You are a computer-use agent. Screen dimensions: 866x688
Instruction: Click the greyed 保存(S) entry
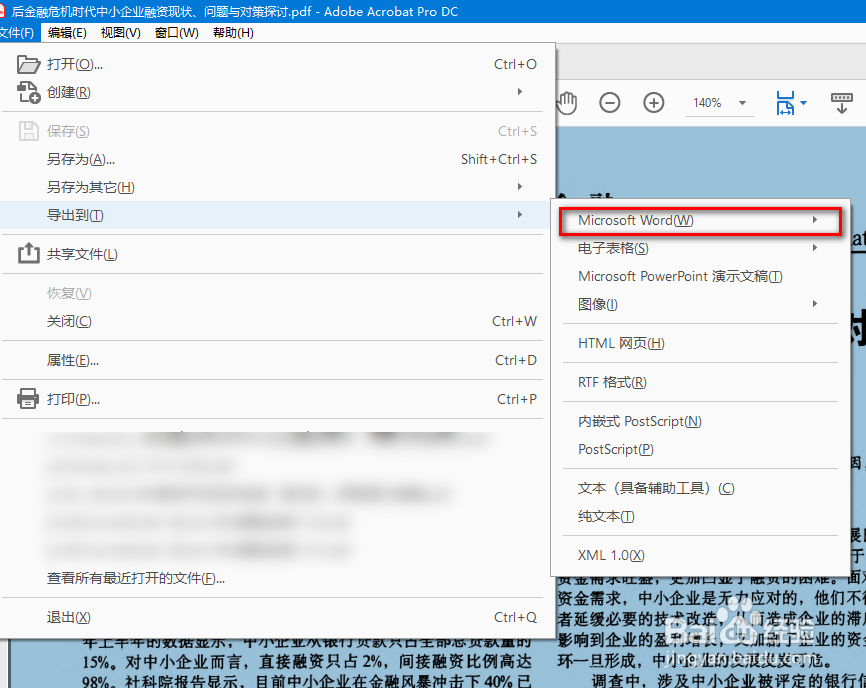[x=276, y=131]
